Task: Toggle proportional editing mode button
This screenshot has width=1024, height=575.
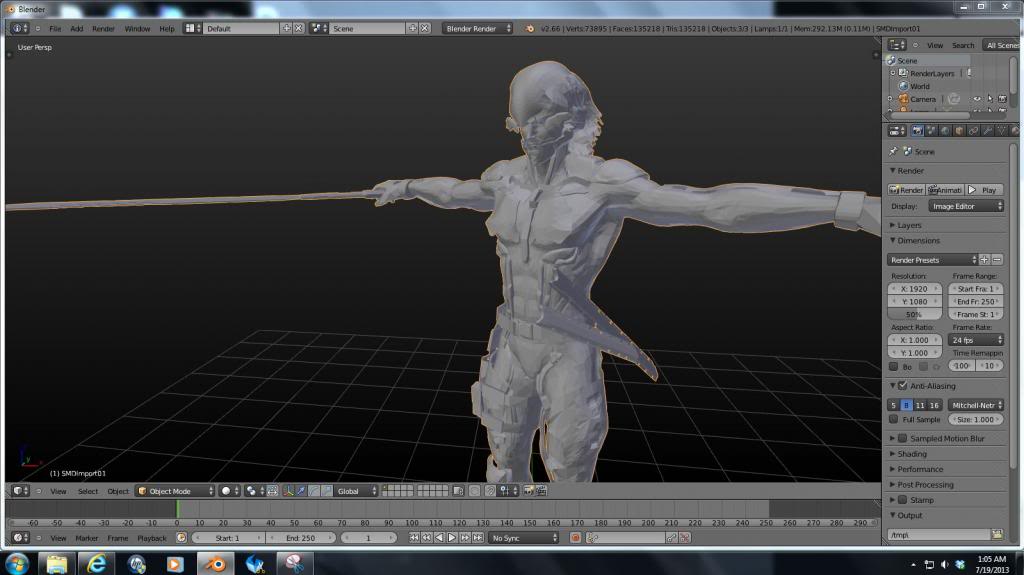Action: click(475, 491)
